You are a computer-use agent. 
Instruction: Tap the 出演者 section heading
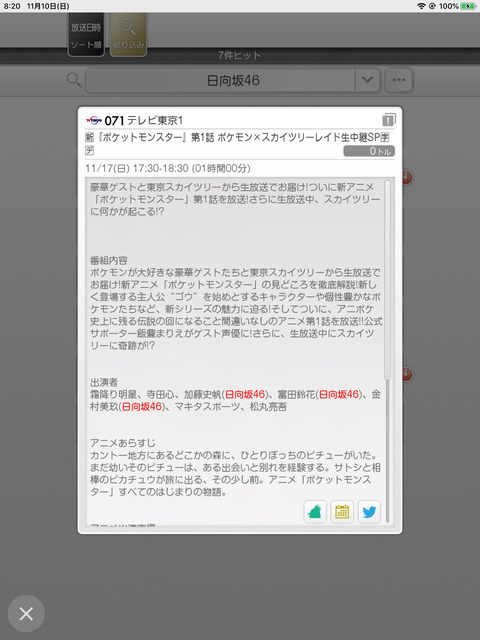point(104,382)
